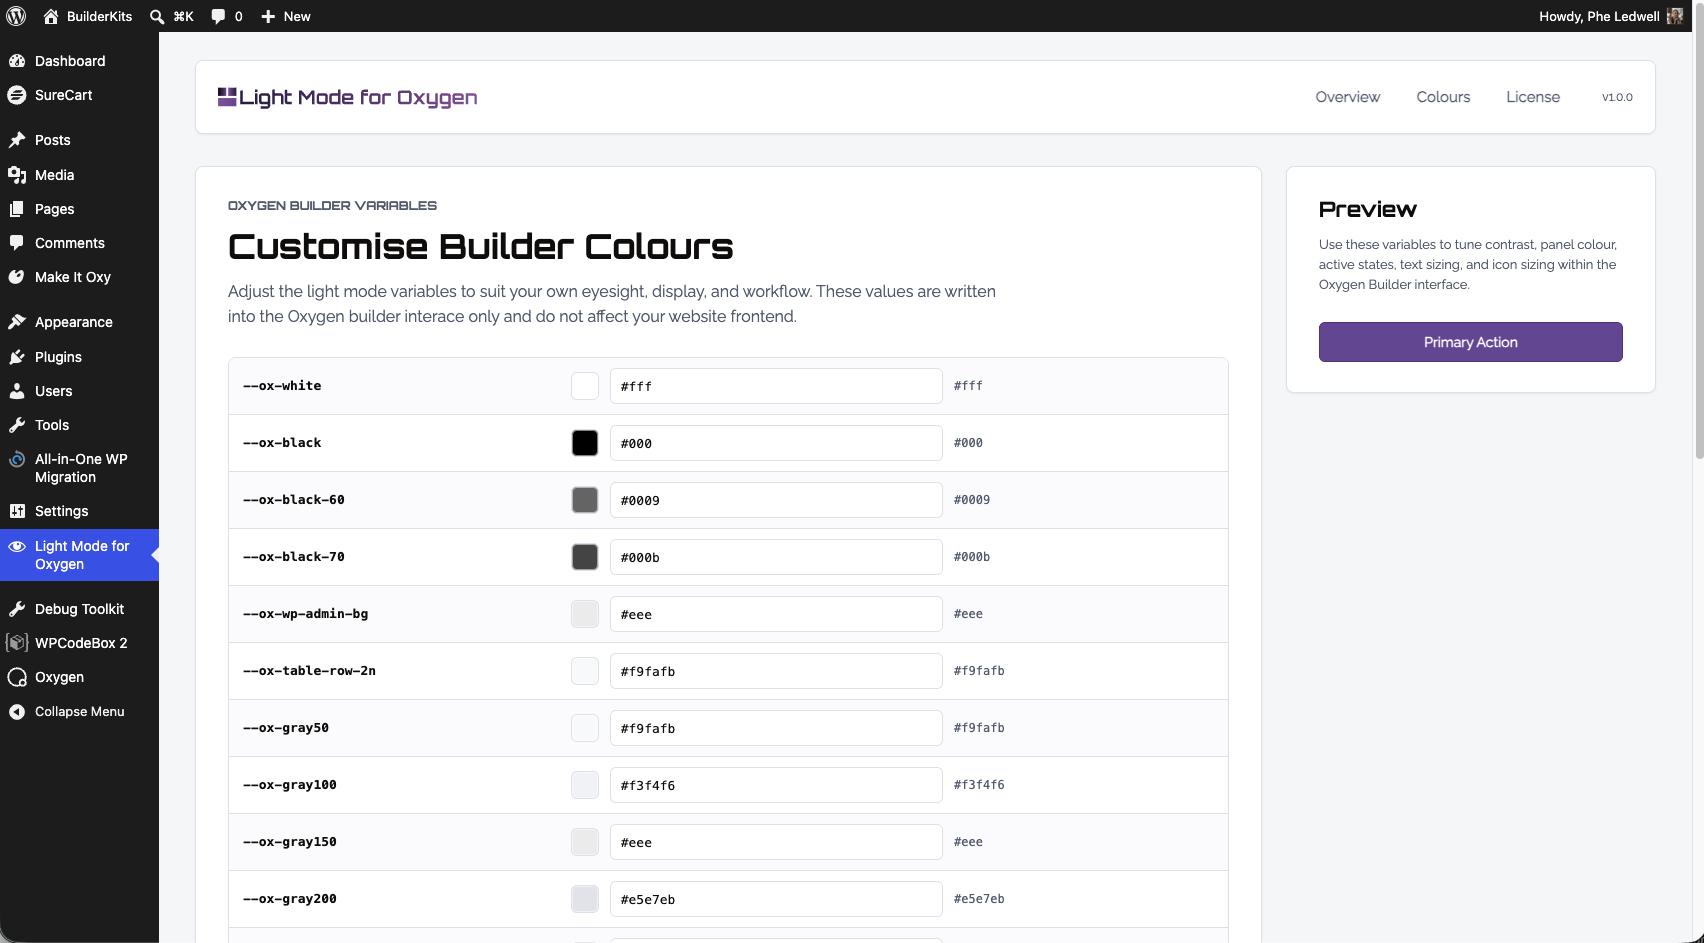The width and height of the screenshot is (1704, 943).
Task: Click the Debug Toolkit wrench icon
Action: coord(17,609)
